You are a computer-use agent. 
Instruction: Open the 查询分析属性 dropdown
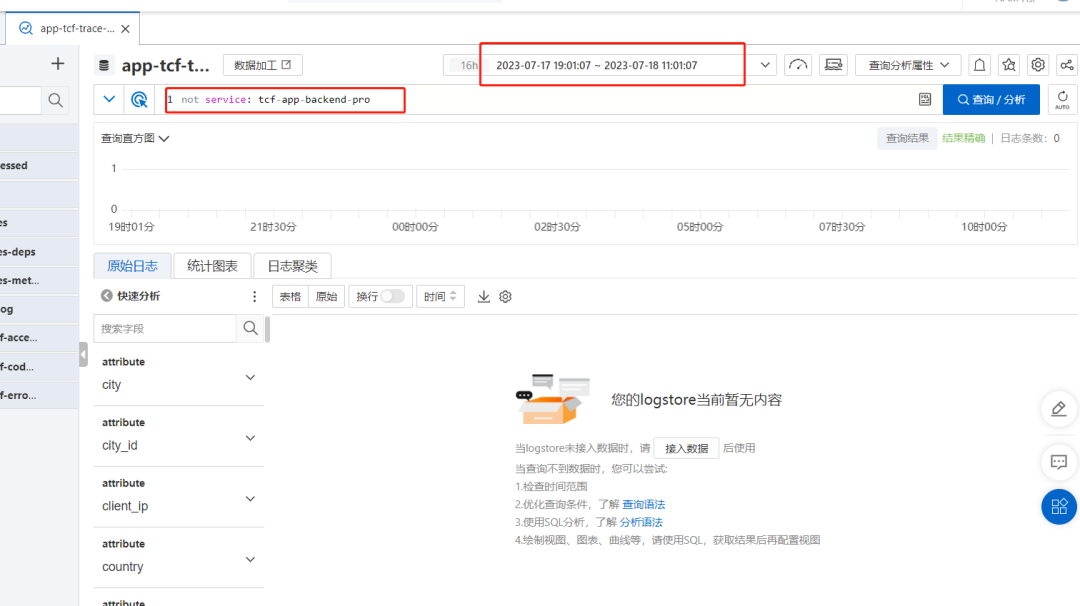[x=908, y=65]
